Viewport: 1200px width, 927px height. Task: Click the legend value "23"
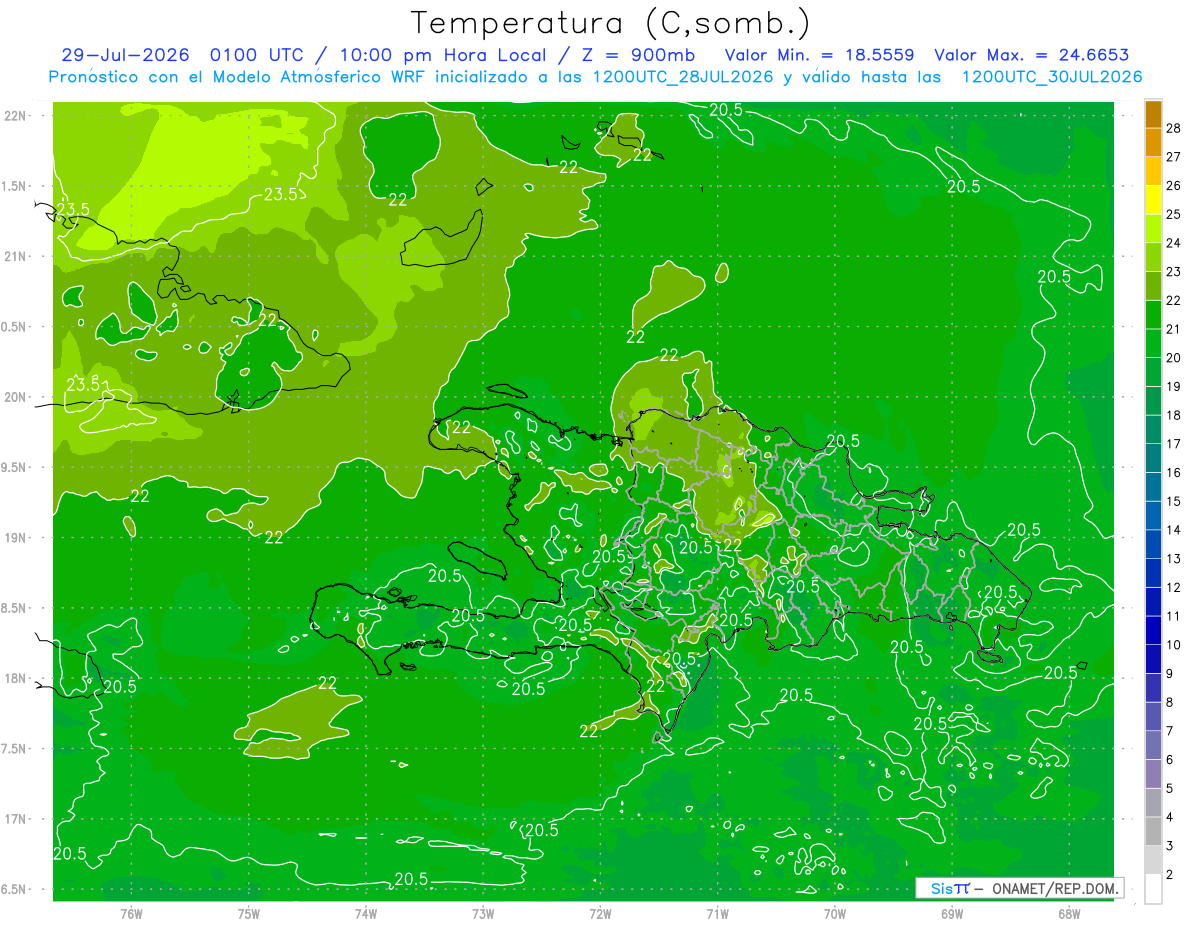tap(1173, 271)
